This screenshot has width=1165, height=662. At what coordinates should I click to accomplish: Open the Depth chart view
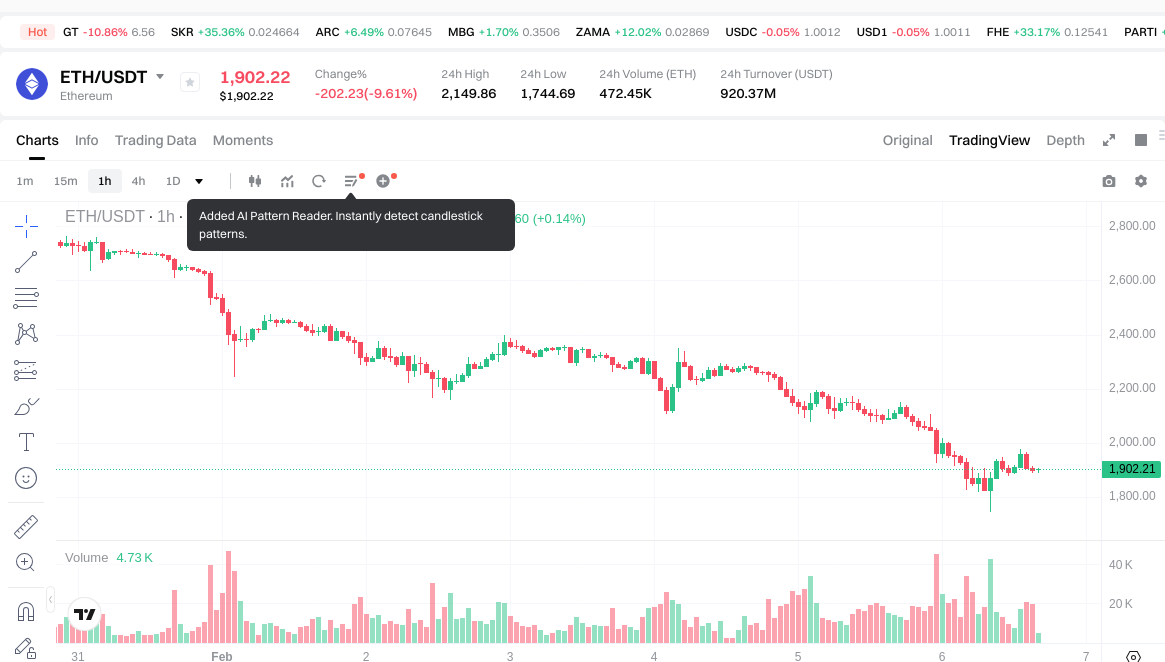pos(1065,140)
